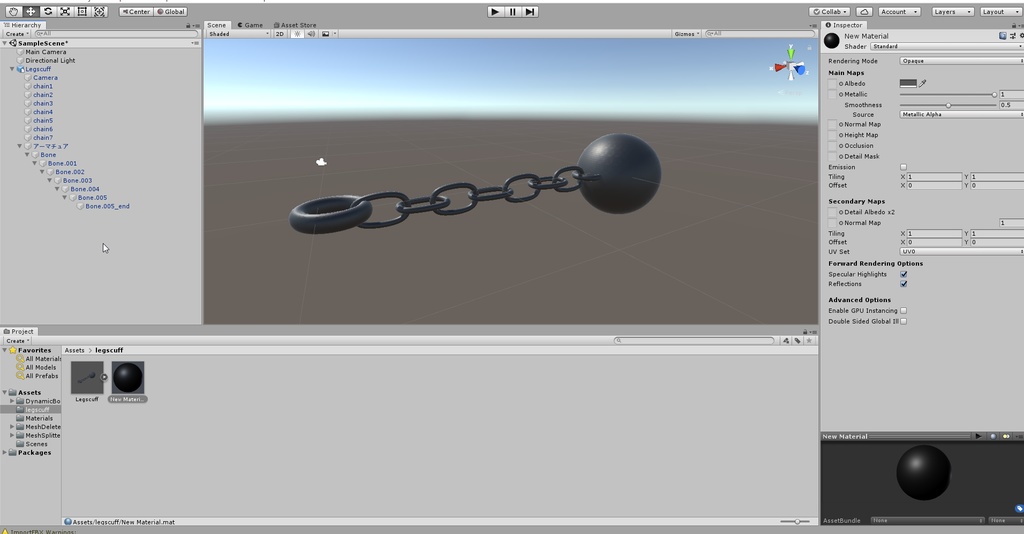
Task: Toggle Specular Highlights checkbox
Action: [x=903, y=274]
